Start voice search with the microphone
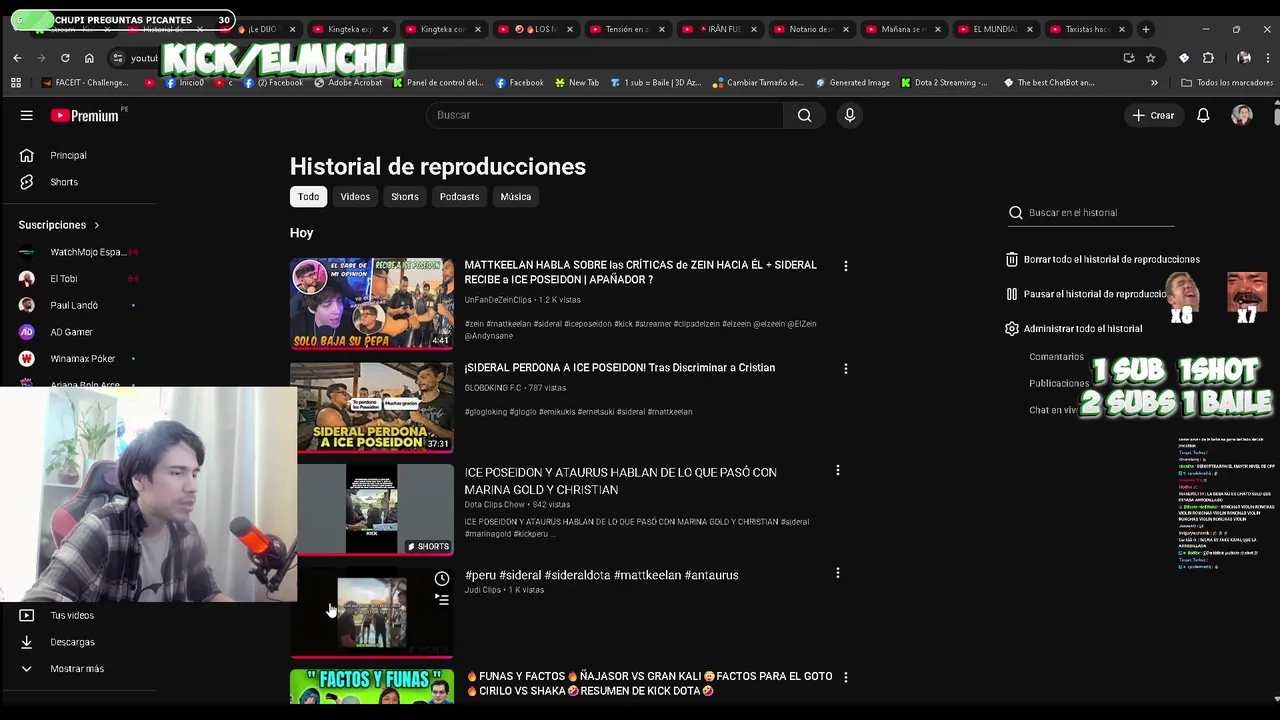The height and width of the screenshot is (720, 1280). 850,115
